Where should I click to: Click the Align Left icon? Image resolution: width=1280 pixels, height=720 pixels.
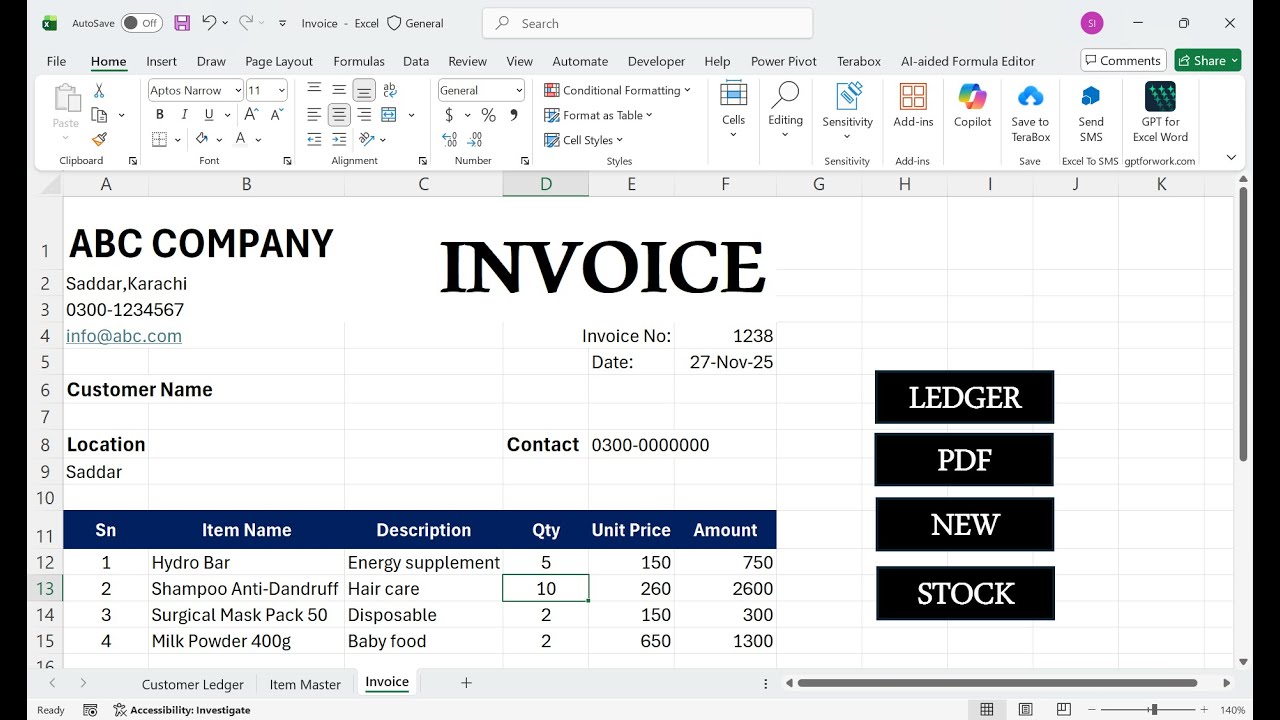tap(314, 115)
